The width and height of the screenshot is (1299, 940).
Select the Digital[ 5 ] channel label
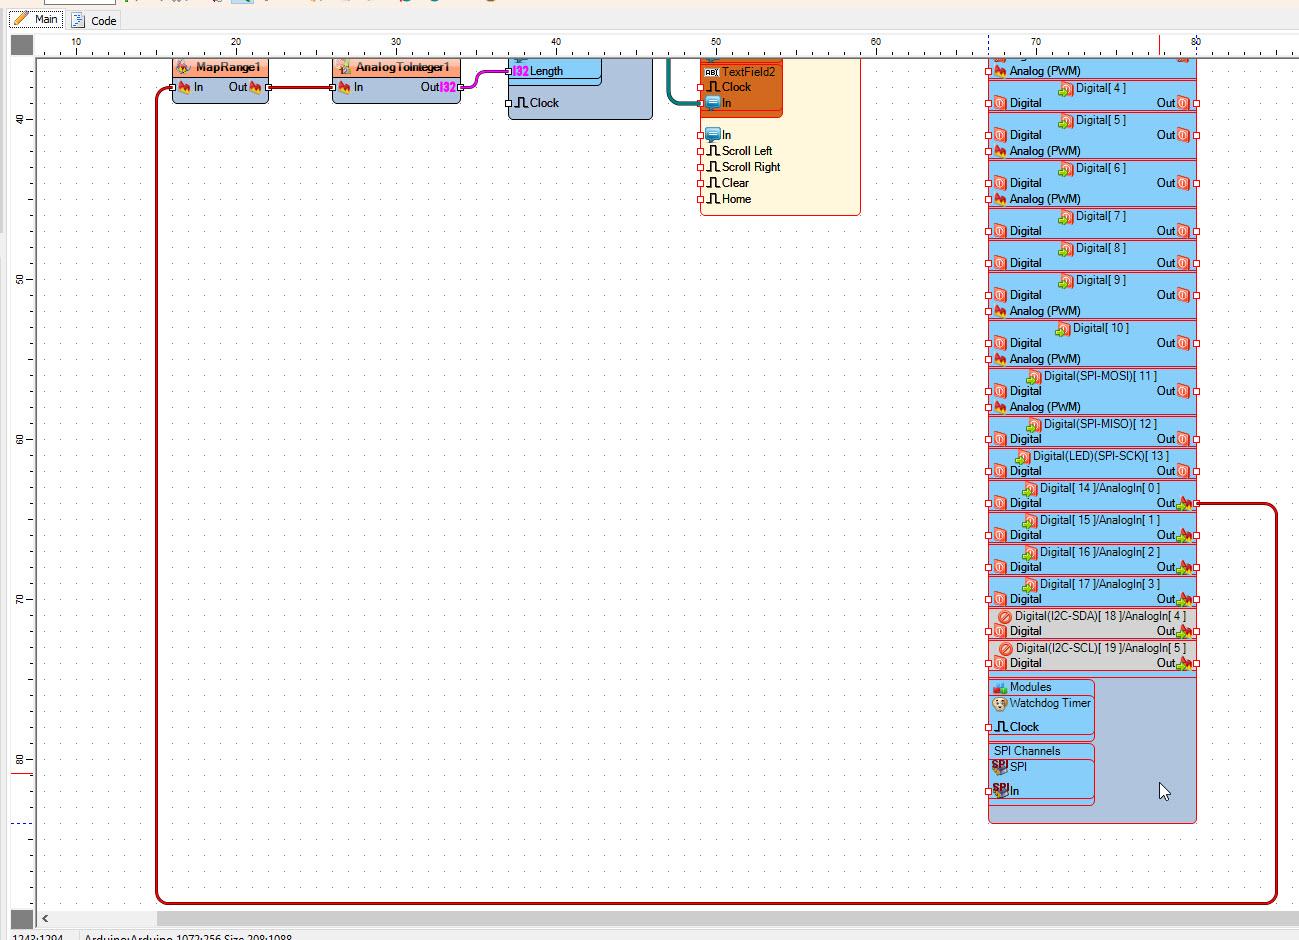tap(1100, 120)
